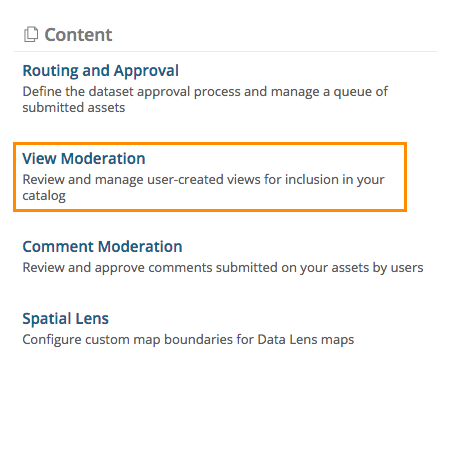Select the orange highlighted View Moderation box

(210, 177)
